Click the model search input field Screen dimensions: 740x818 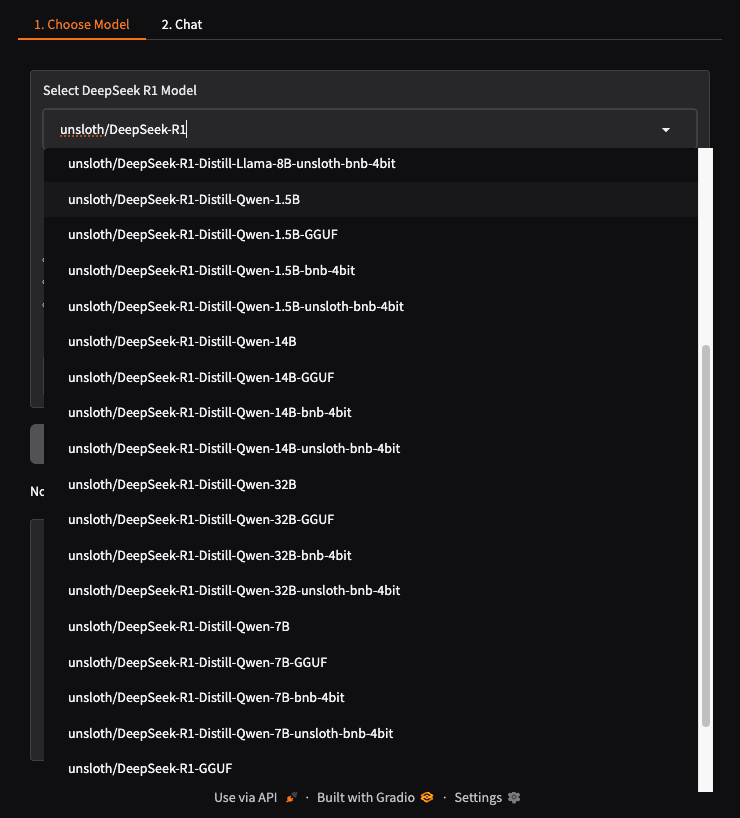coord(350,130)
